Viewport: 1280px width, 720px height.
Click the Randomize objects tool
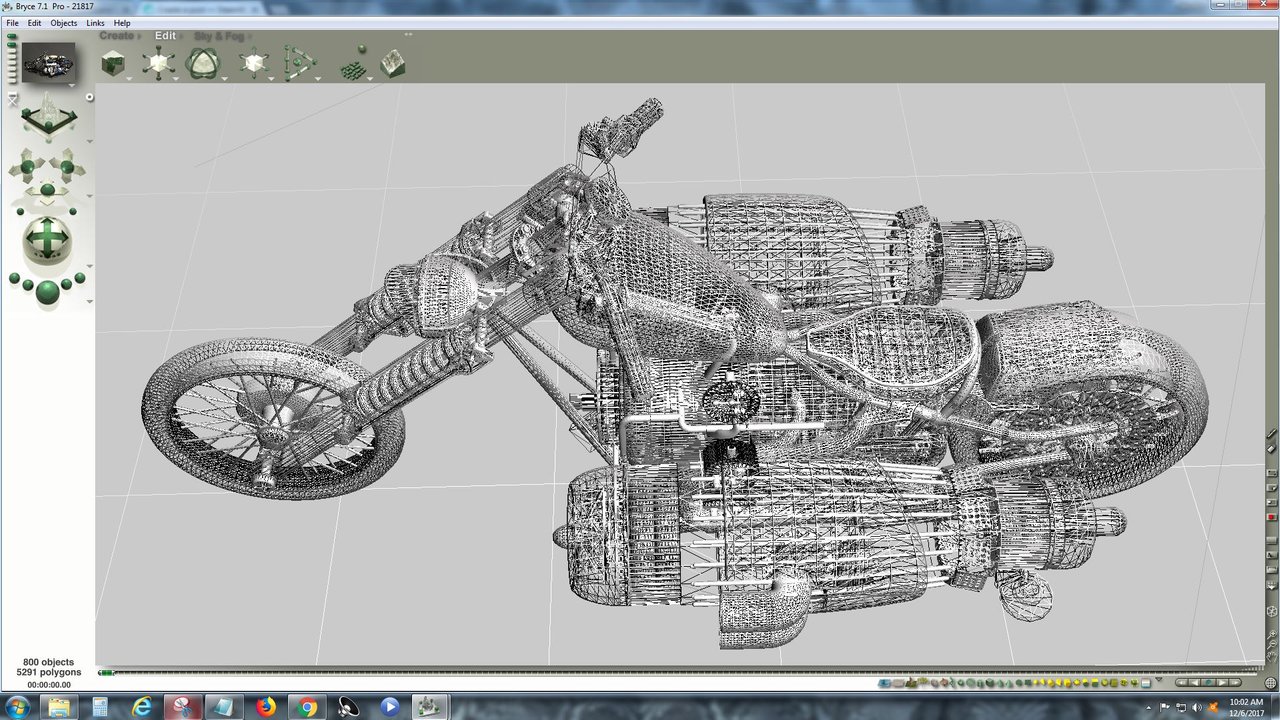click(354, 63)
